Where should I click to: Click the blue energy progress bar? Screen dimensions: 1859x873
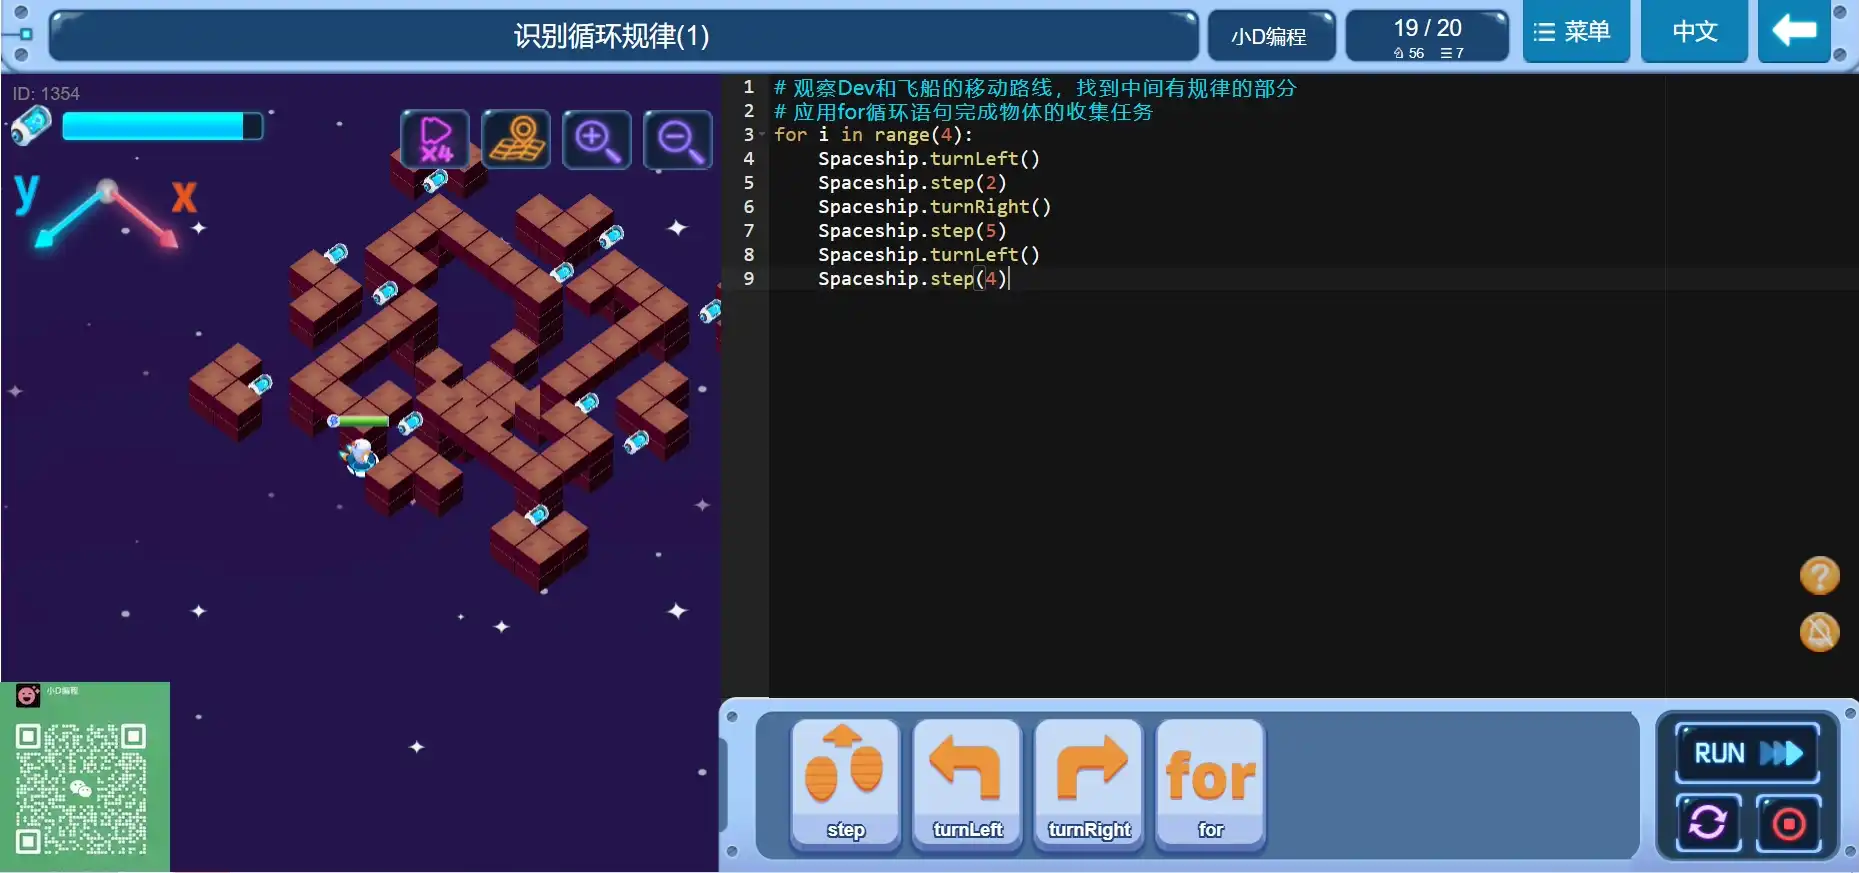click(x=162, y=126)
